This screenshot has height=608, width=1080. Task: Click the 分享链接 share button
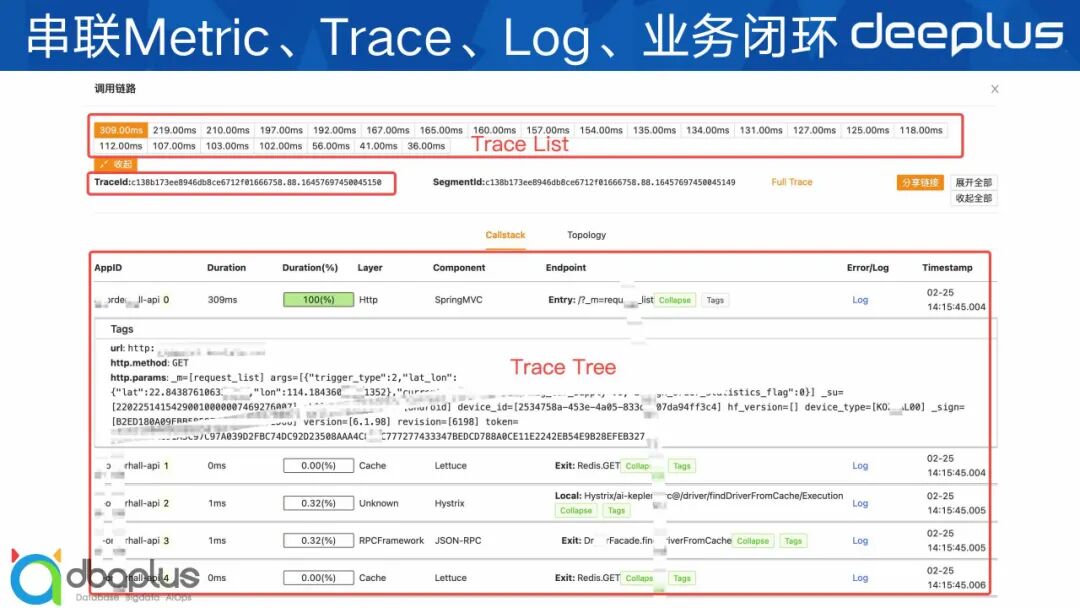[920, 182]
